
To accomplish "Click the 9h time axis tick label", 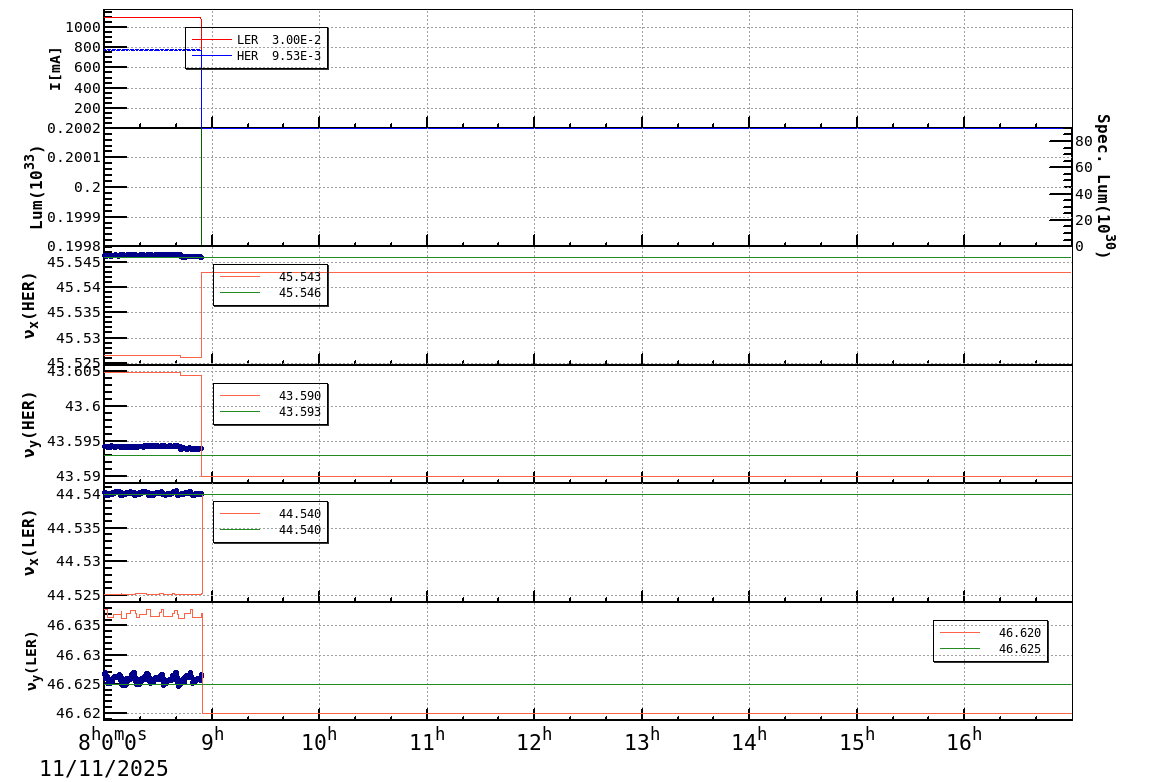I will 212,741.
